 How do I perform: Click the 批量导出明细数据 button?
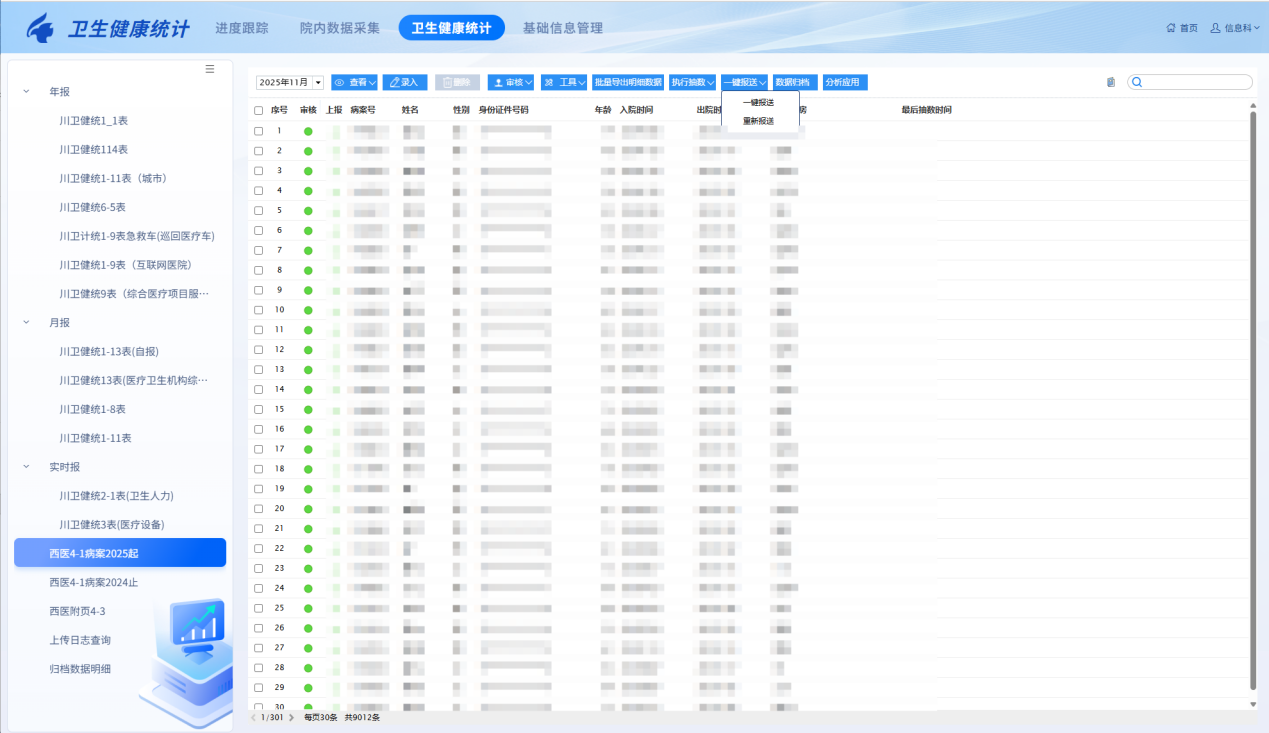(x=628, y=82)
